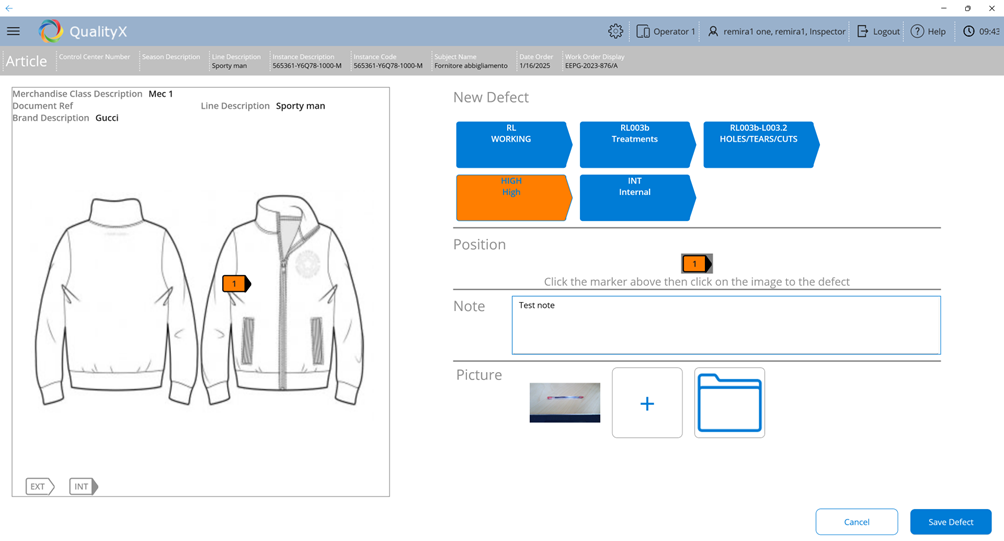Select the INT Internal step
This screenshot has width=1004, height=541.
point(637,198)
